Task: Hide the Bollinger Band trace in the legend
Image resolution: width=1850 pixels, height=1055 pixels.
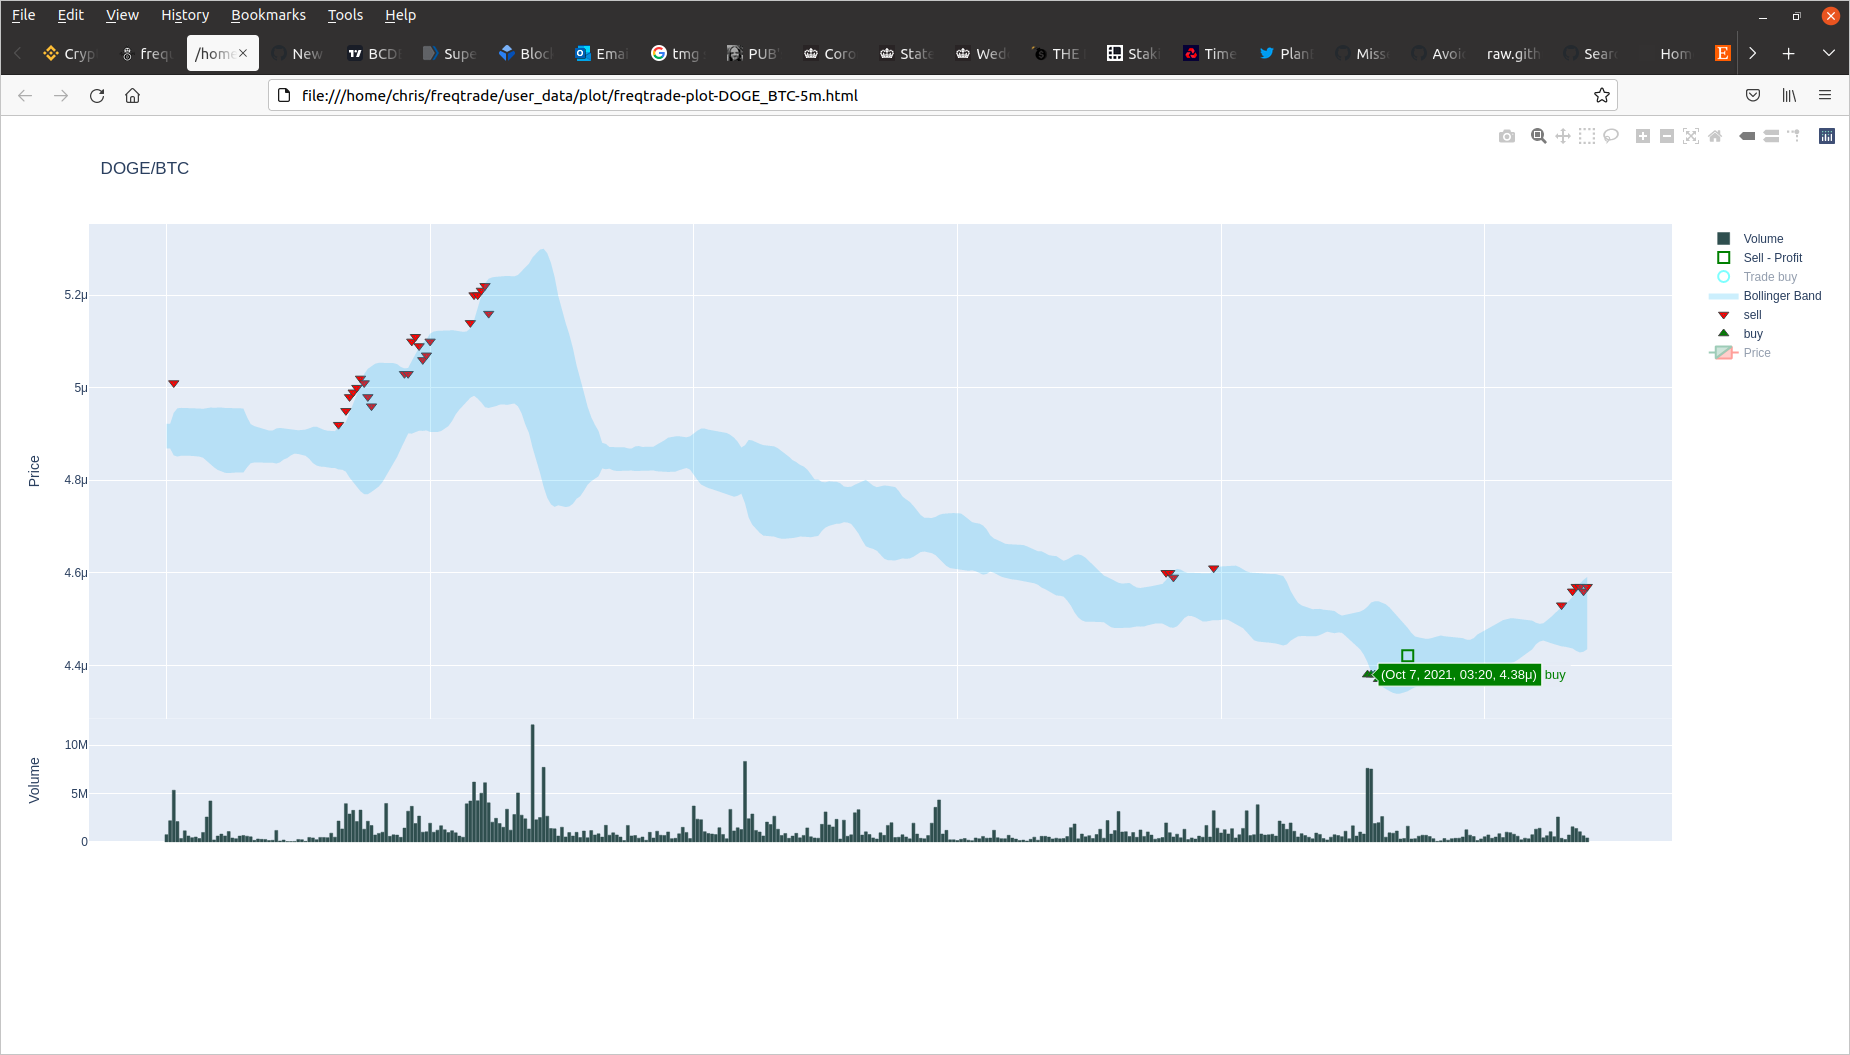Action: click(x=1781, y=296)
